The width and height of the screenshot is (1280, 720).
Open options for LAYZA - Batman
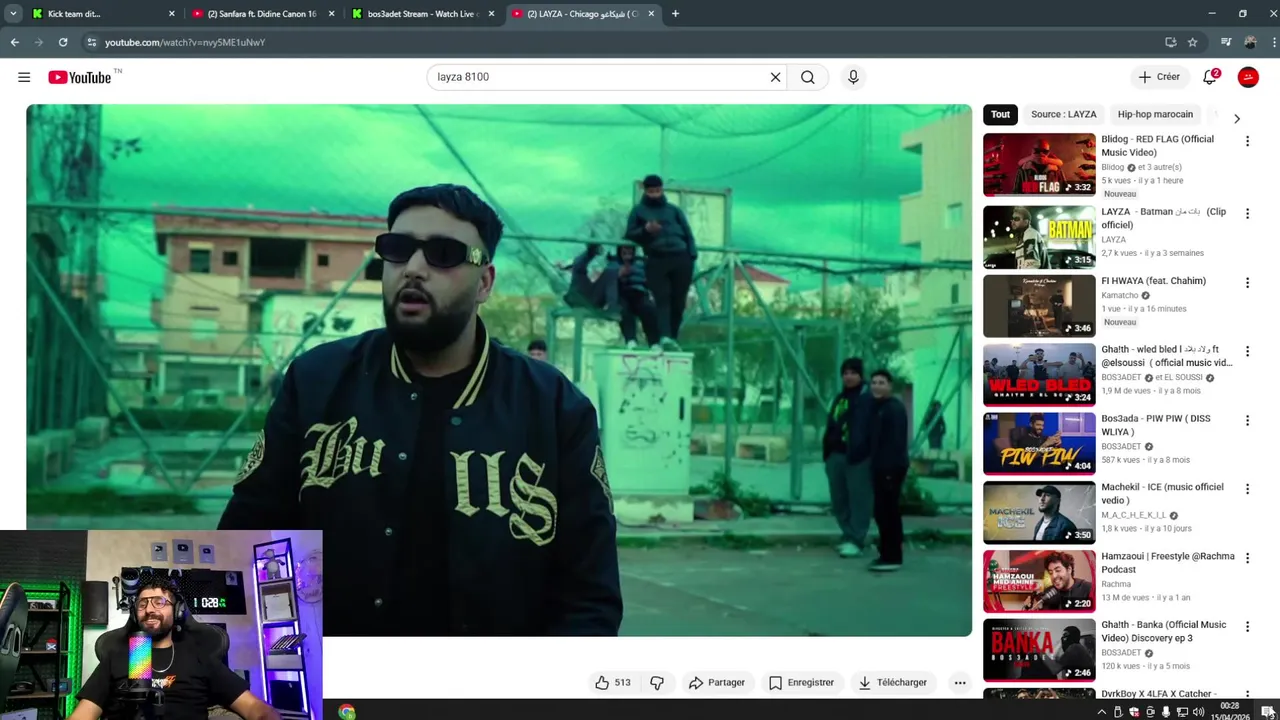pyautogui.click(x=1247, y=213)
